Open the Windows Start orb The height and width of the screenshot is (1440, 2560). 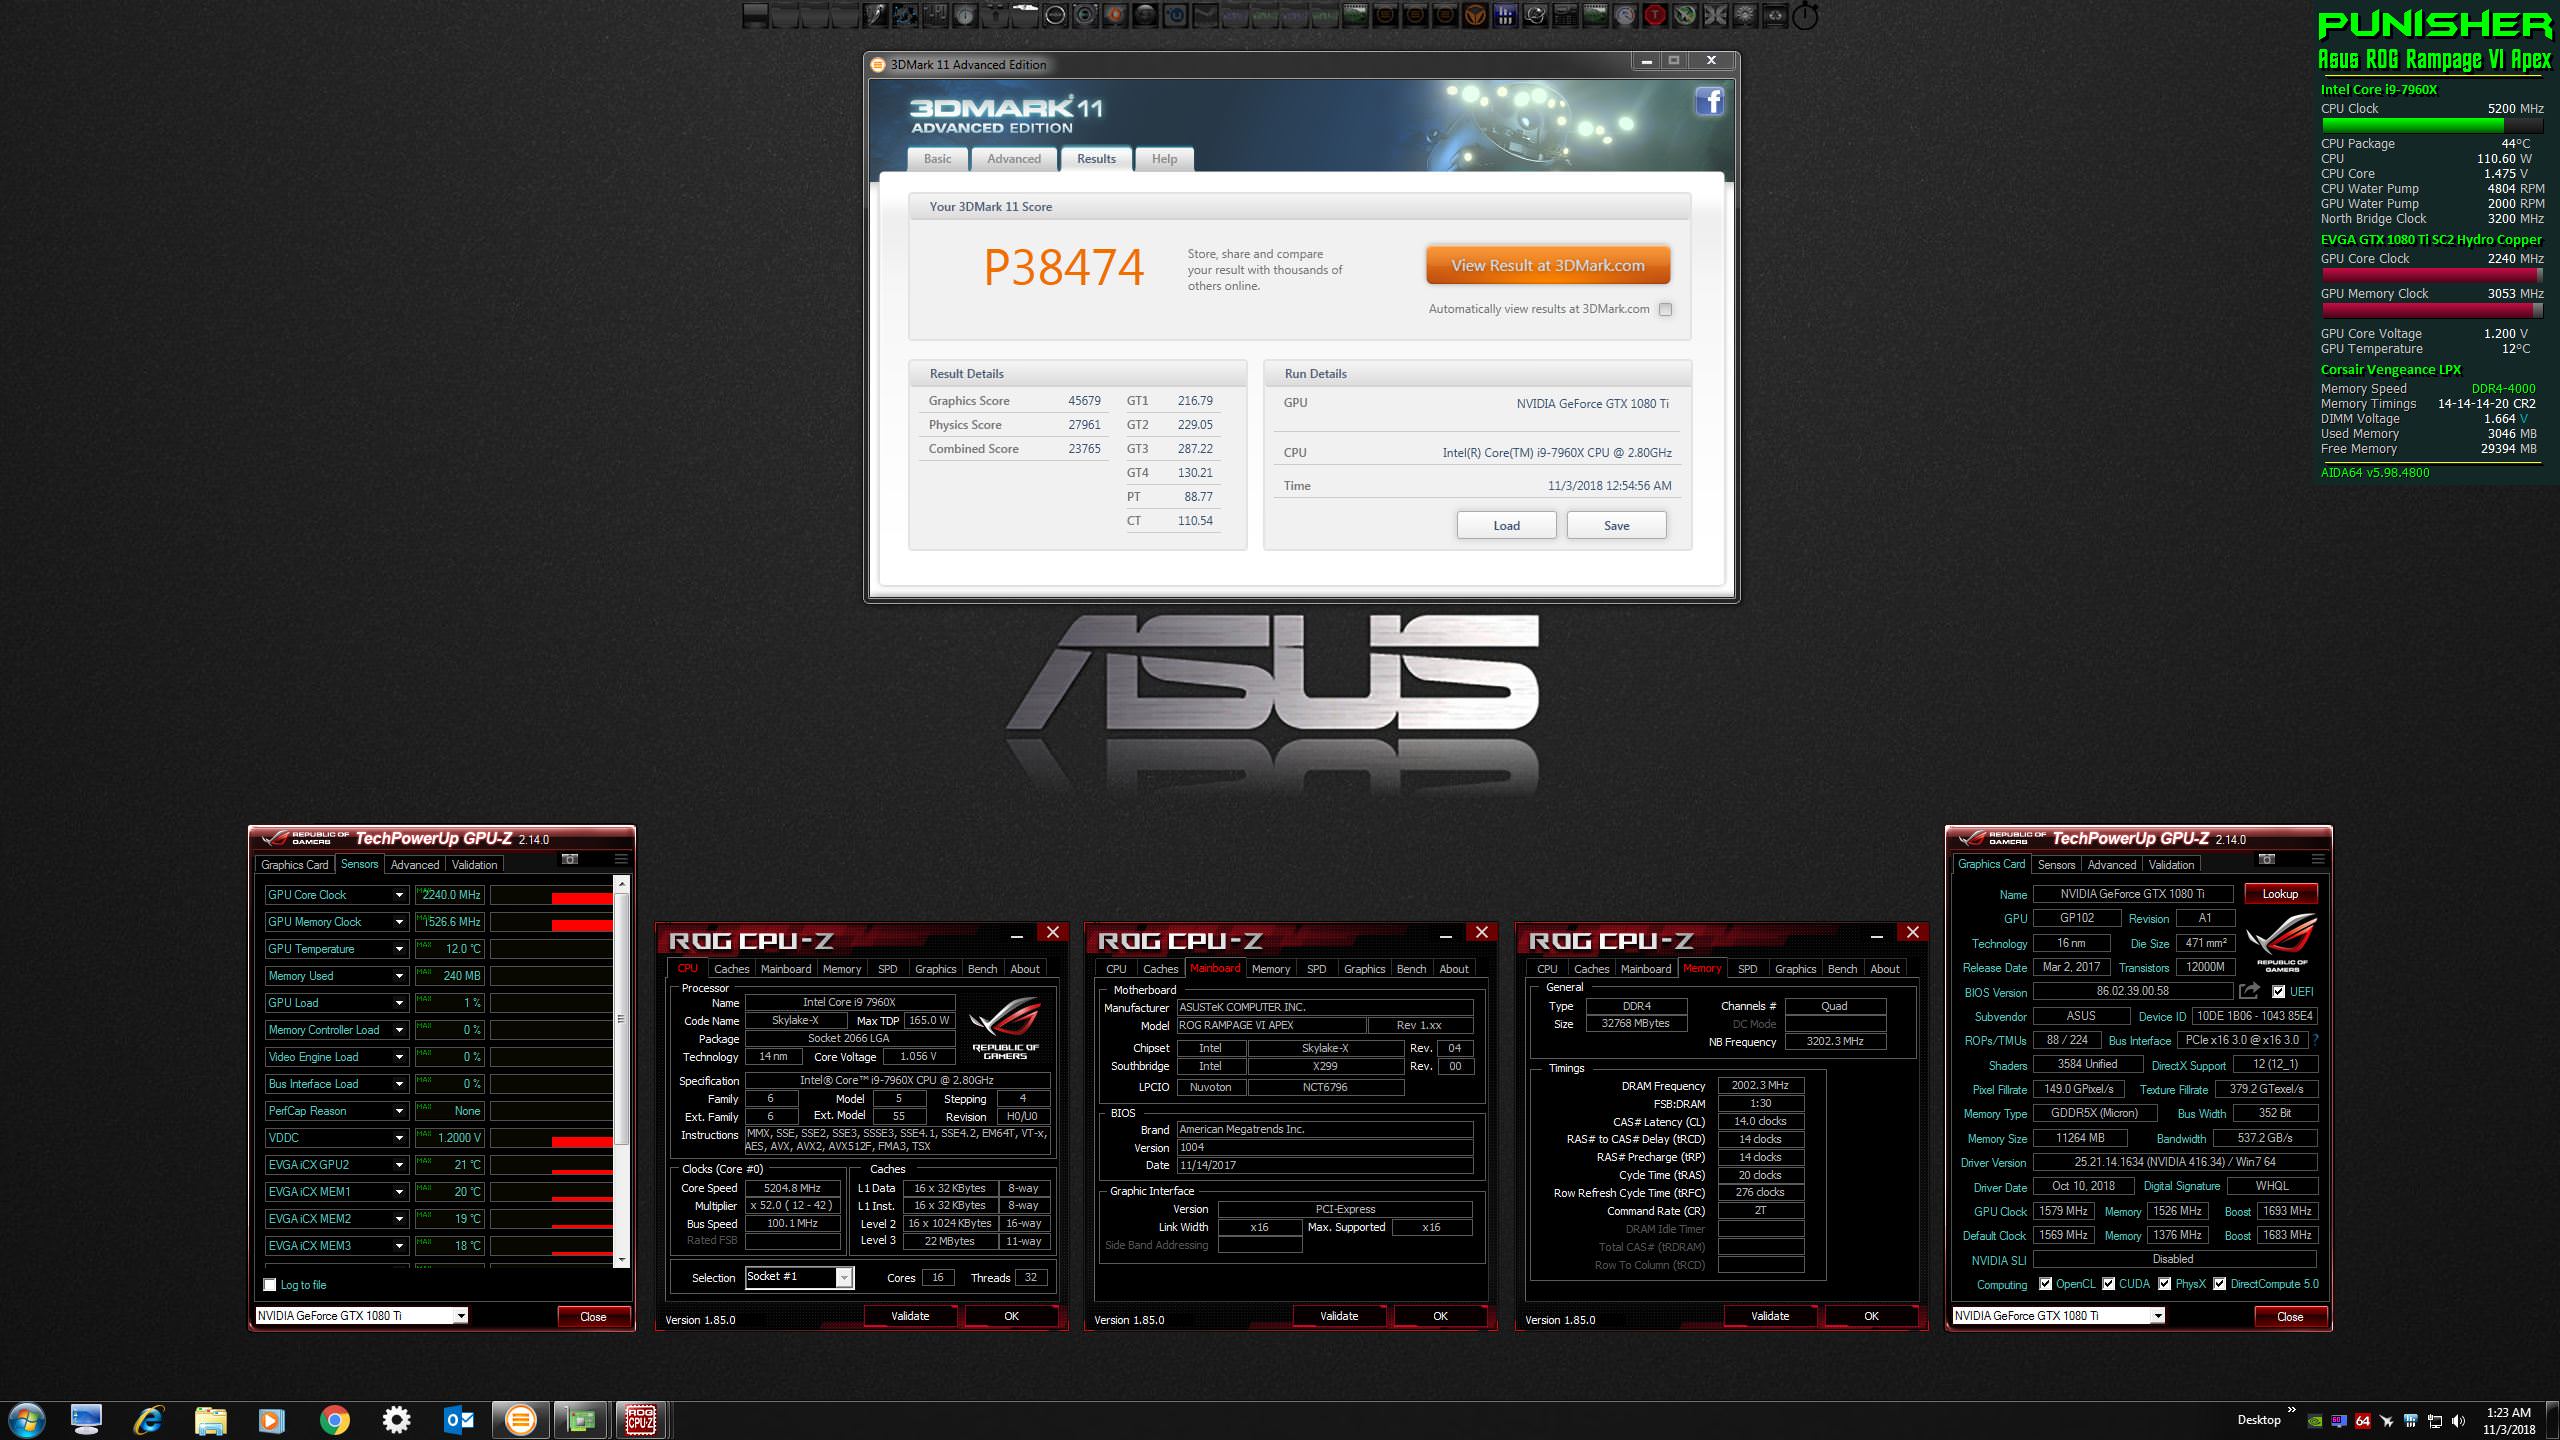point(26,1420)
